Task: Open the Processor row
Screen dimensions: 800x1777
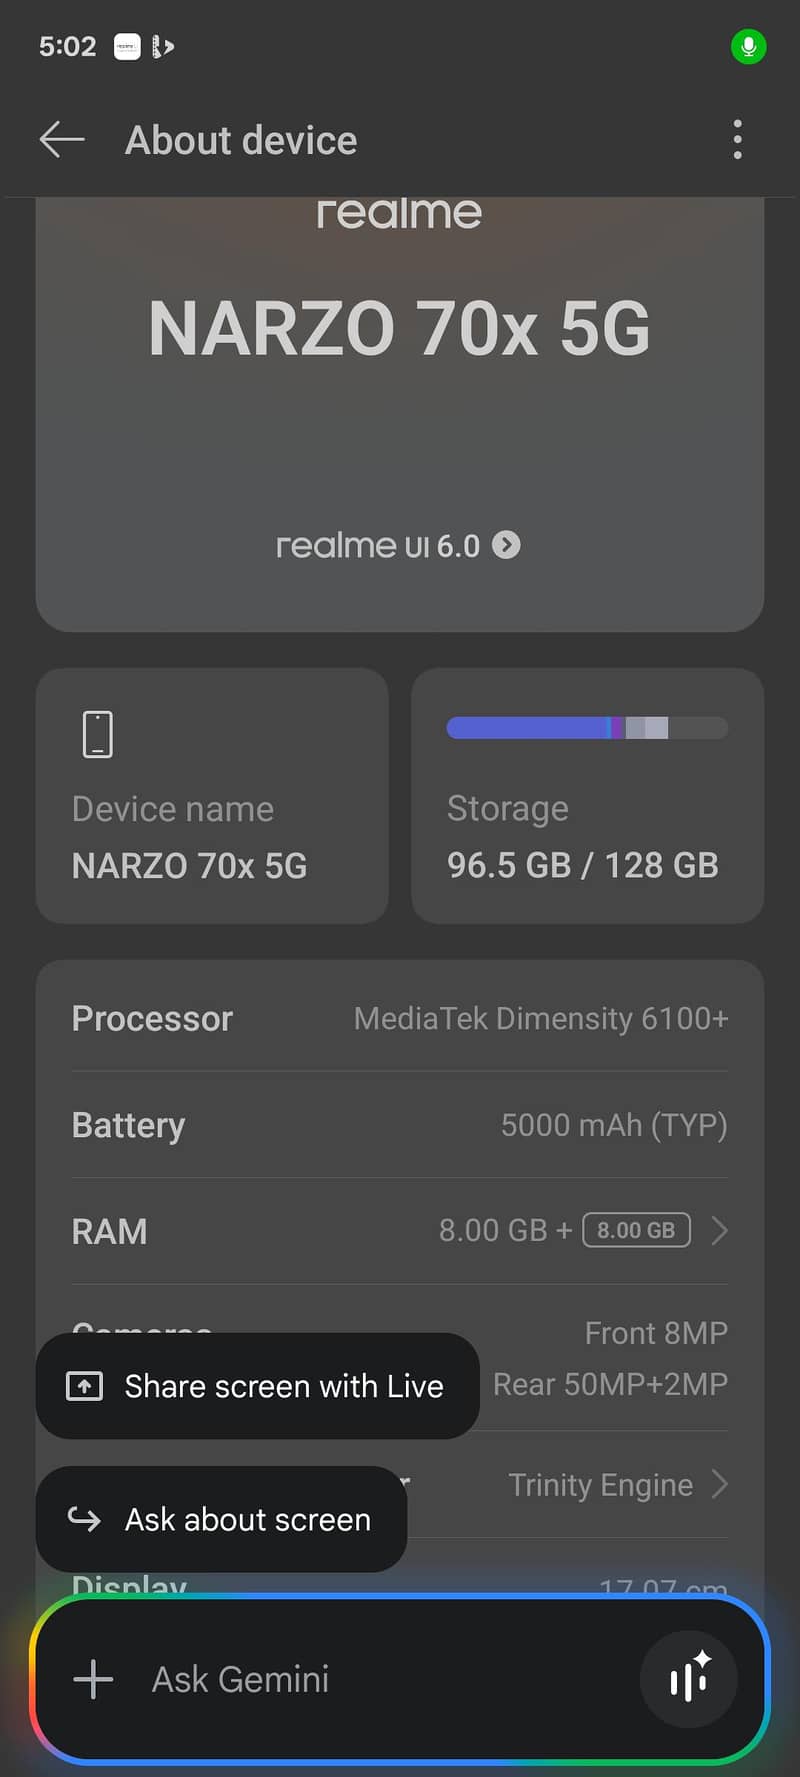Action: (x=400, y=1019)
